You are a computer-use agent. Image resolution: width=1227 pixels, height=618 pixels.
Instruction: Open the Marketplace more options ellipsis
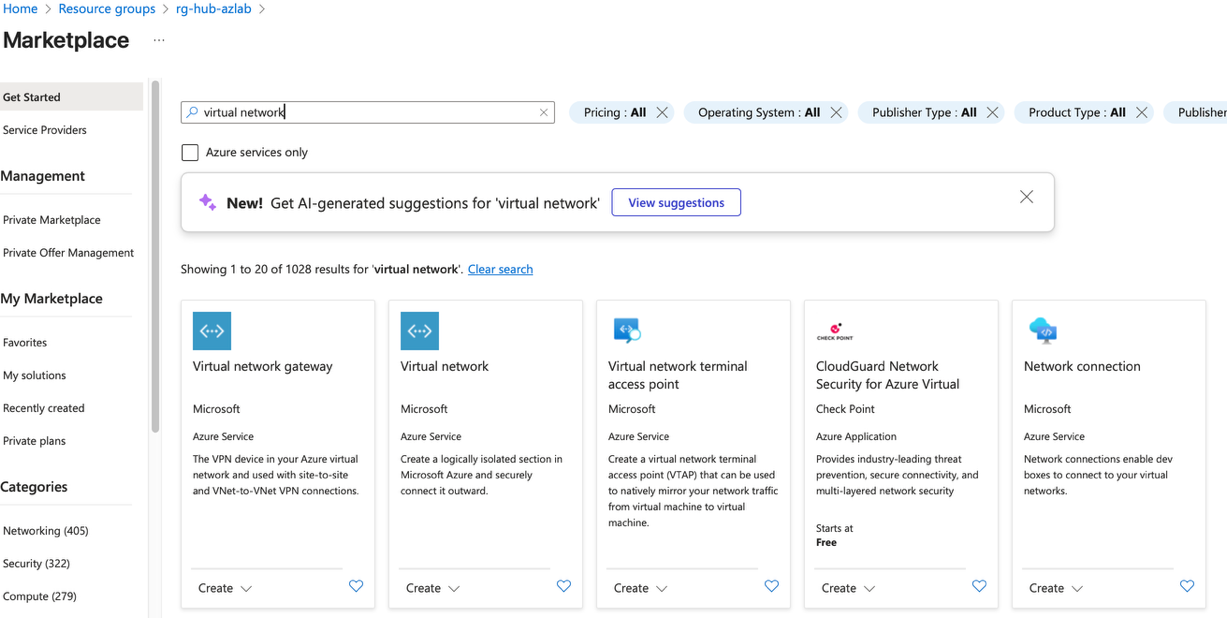click(x=159, y=41)
